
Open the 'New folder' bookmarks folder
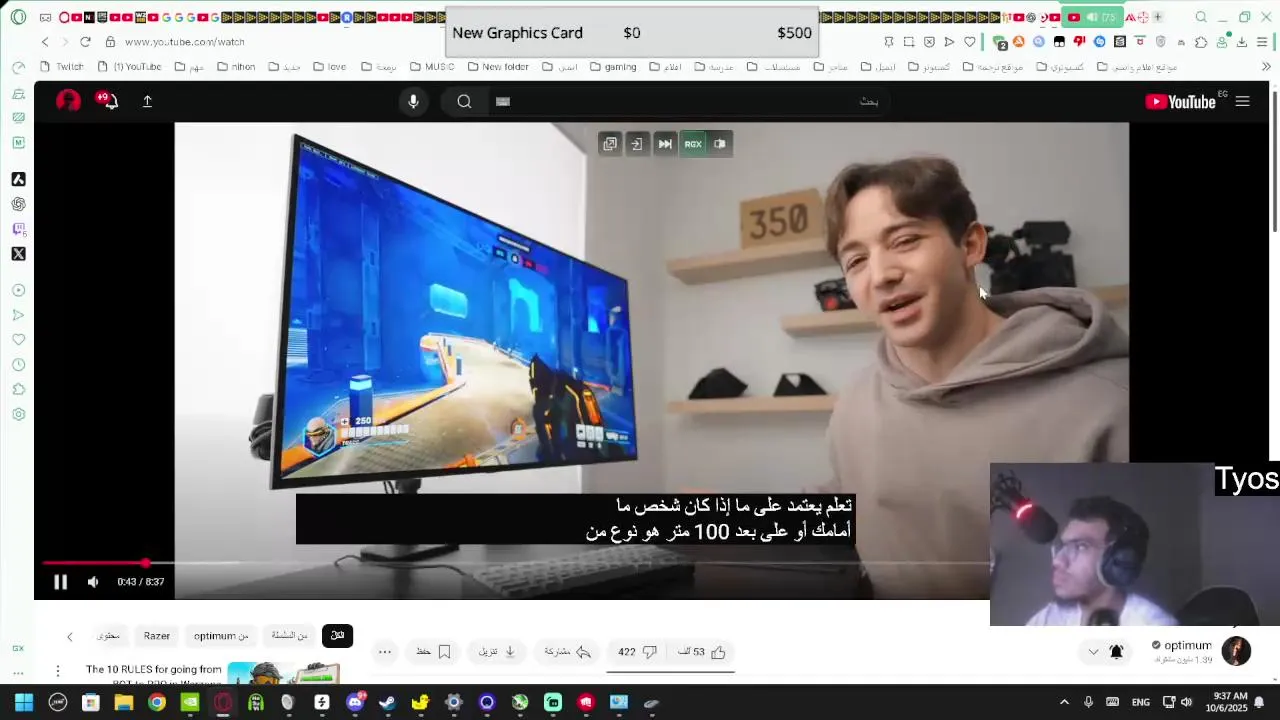click(497, 67)
